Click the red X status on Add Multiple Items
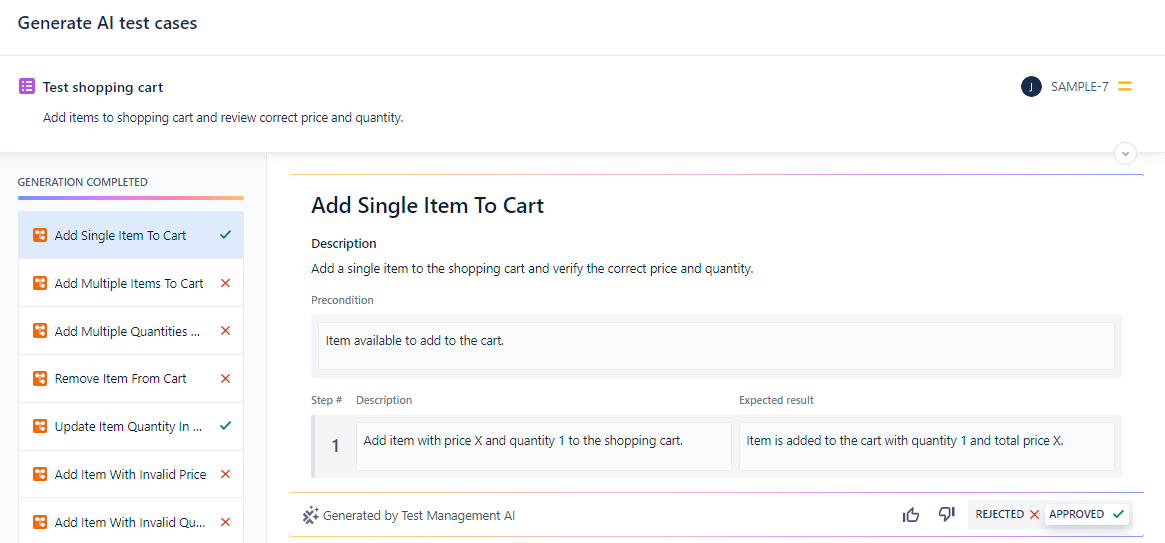1165x543 pixels. point(225,284)
